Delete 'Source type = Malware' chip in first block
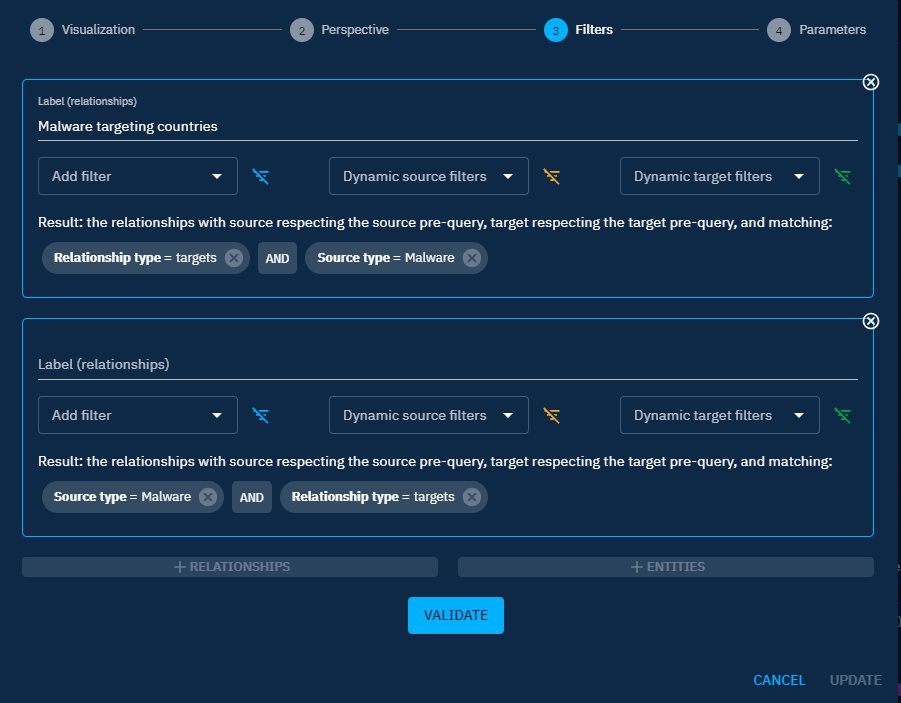Viewport: 901px width, 703px height. pyautogui.click(x=471, y=258)
